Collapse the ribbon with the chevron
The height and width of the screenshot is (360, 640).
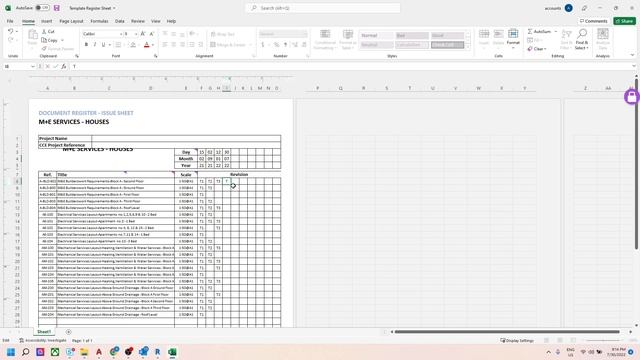coord(632,55)
